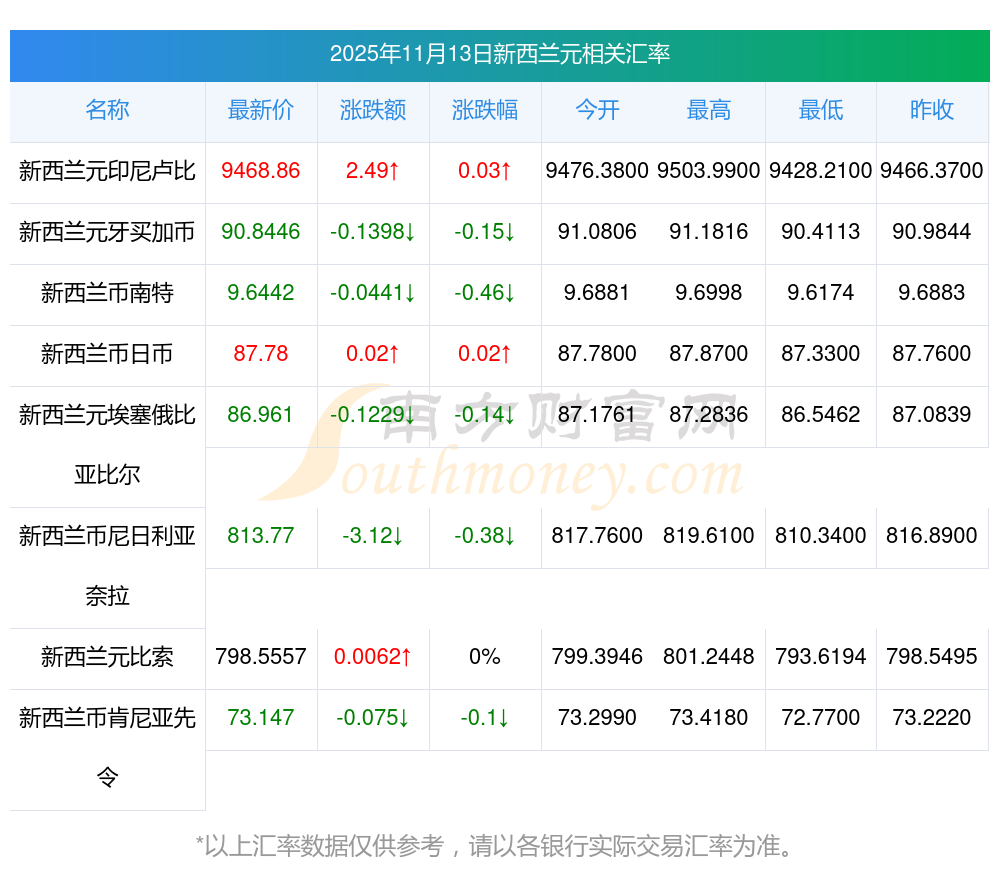1000x877 pixels.
Task: Open the 新西兰元印尼卢比 currency pair name
Action: tap(107, 171)
